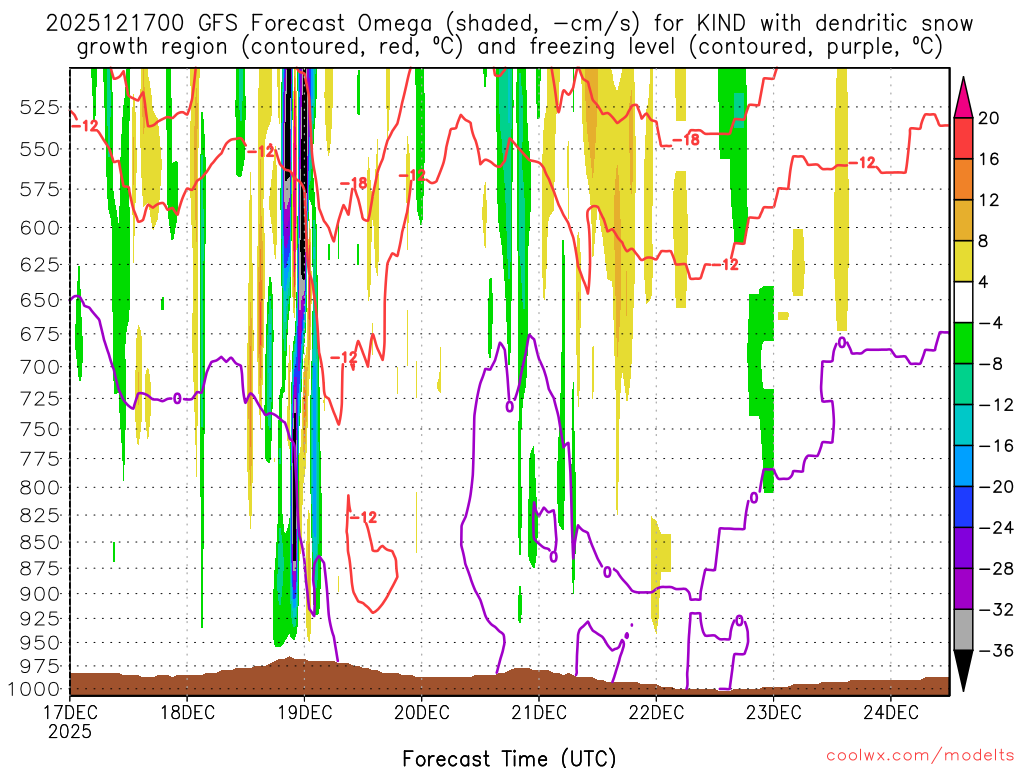This screenshot has width=1024, height=768.
Task: Click the pink upward arrow at colorbar top
Action: [x=963, y=97]
